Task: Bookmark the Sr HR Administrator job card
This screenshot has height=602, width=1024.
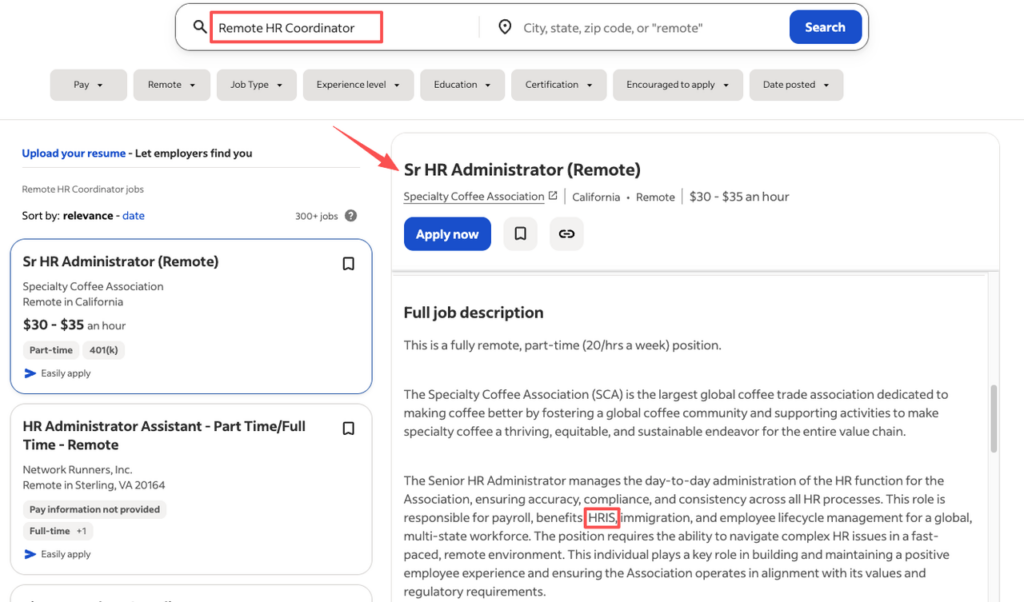Action: [348, 263]
